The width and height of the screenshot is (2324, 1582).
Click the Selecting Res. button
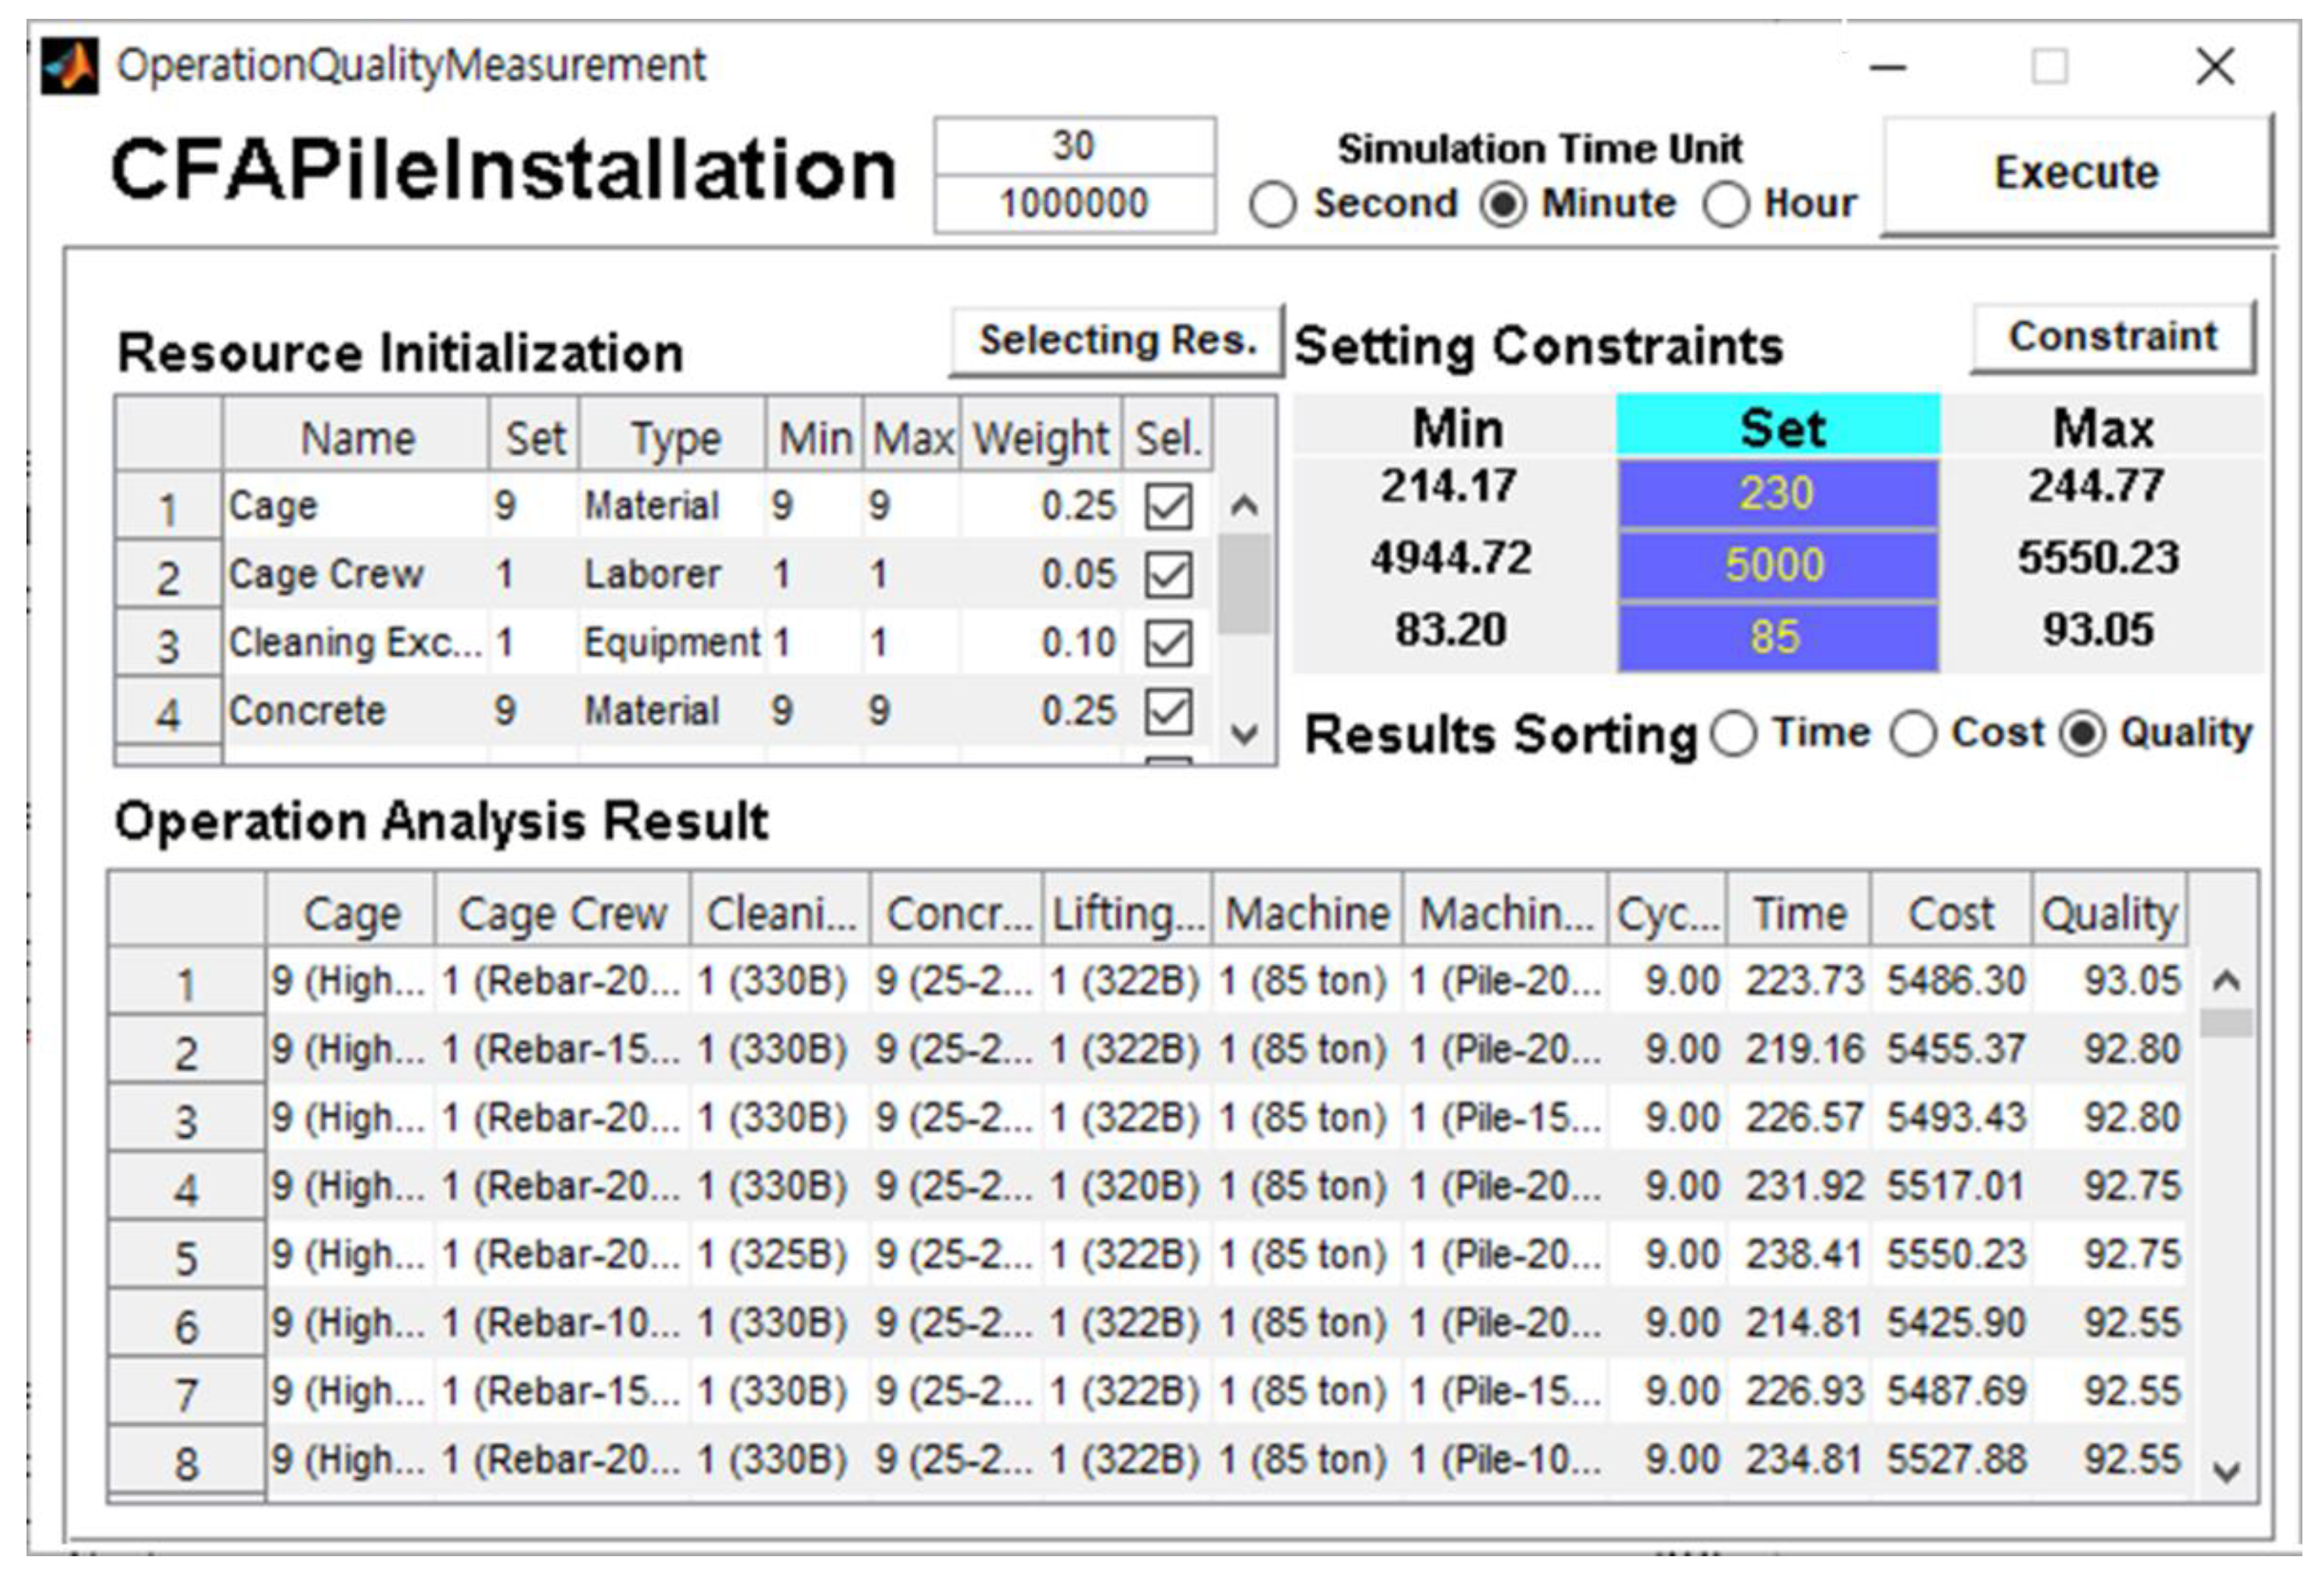pyautogui.click(x=1116, y=341)
